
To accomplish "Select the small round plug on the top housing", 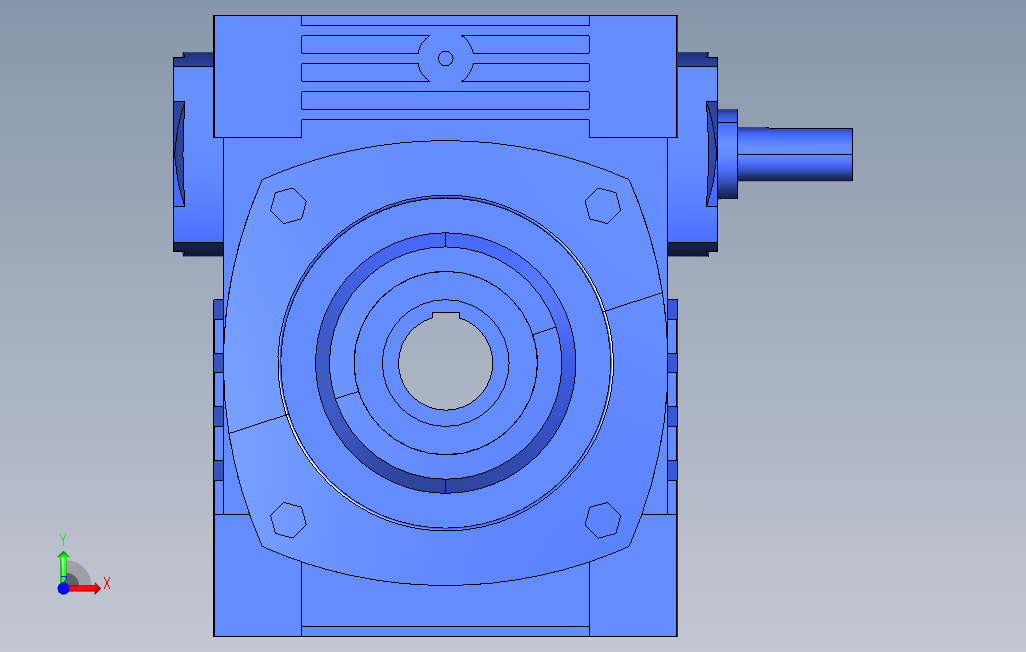I will tap(446, 59).
